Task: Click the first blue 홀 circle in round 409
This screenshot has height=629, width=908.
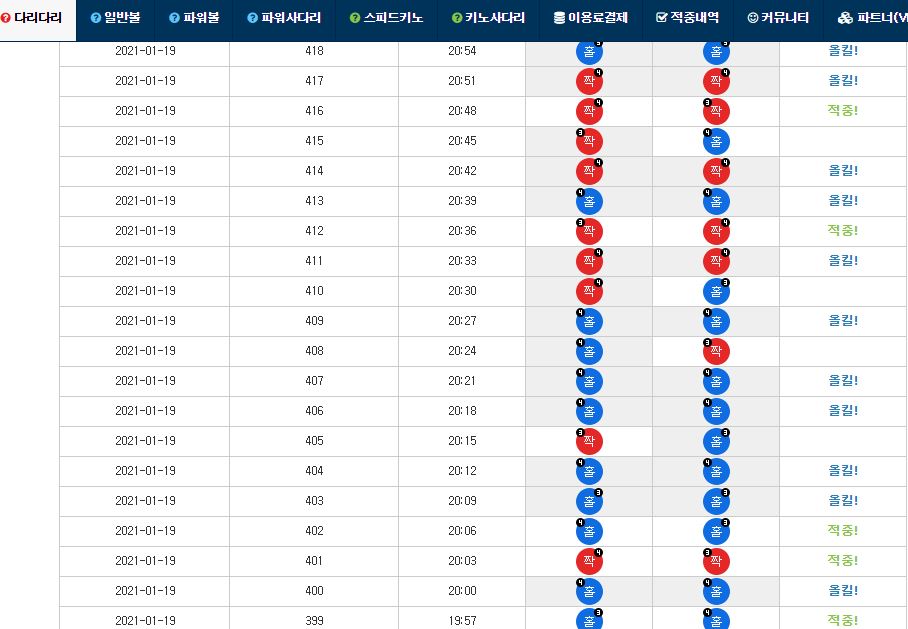Action: coord(590,321)
